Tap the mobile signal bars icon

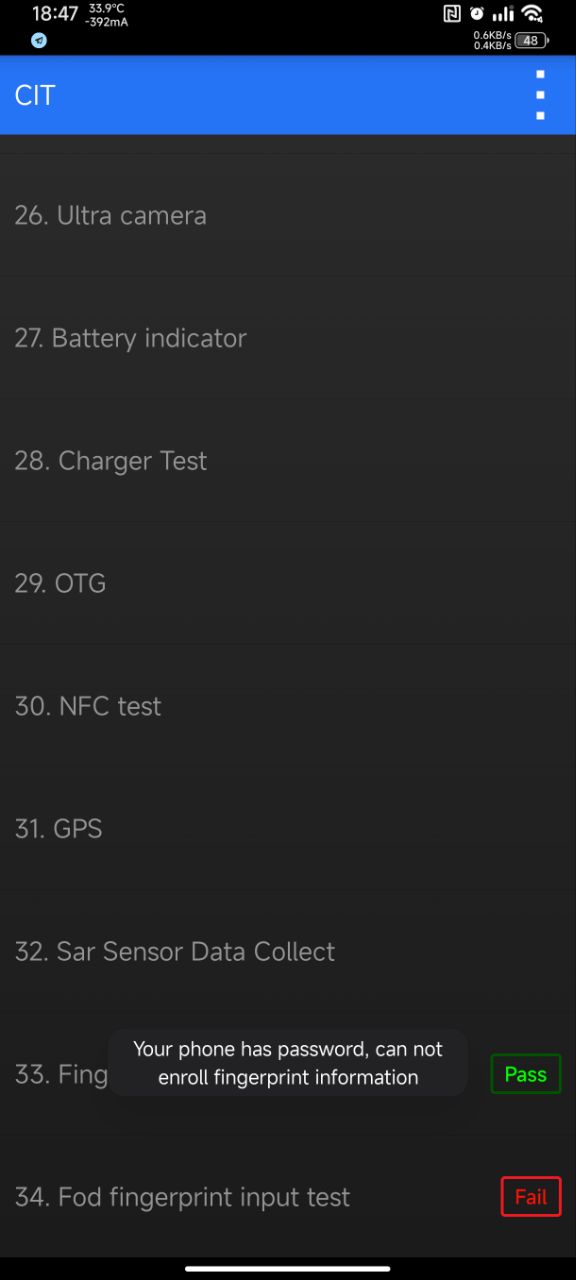tap(503, 14)
